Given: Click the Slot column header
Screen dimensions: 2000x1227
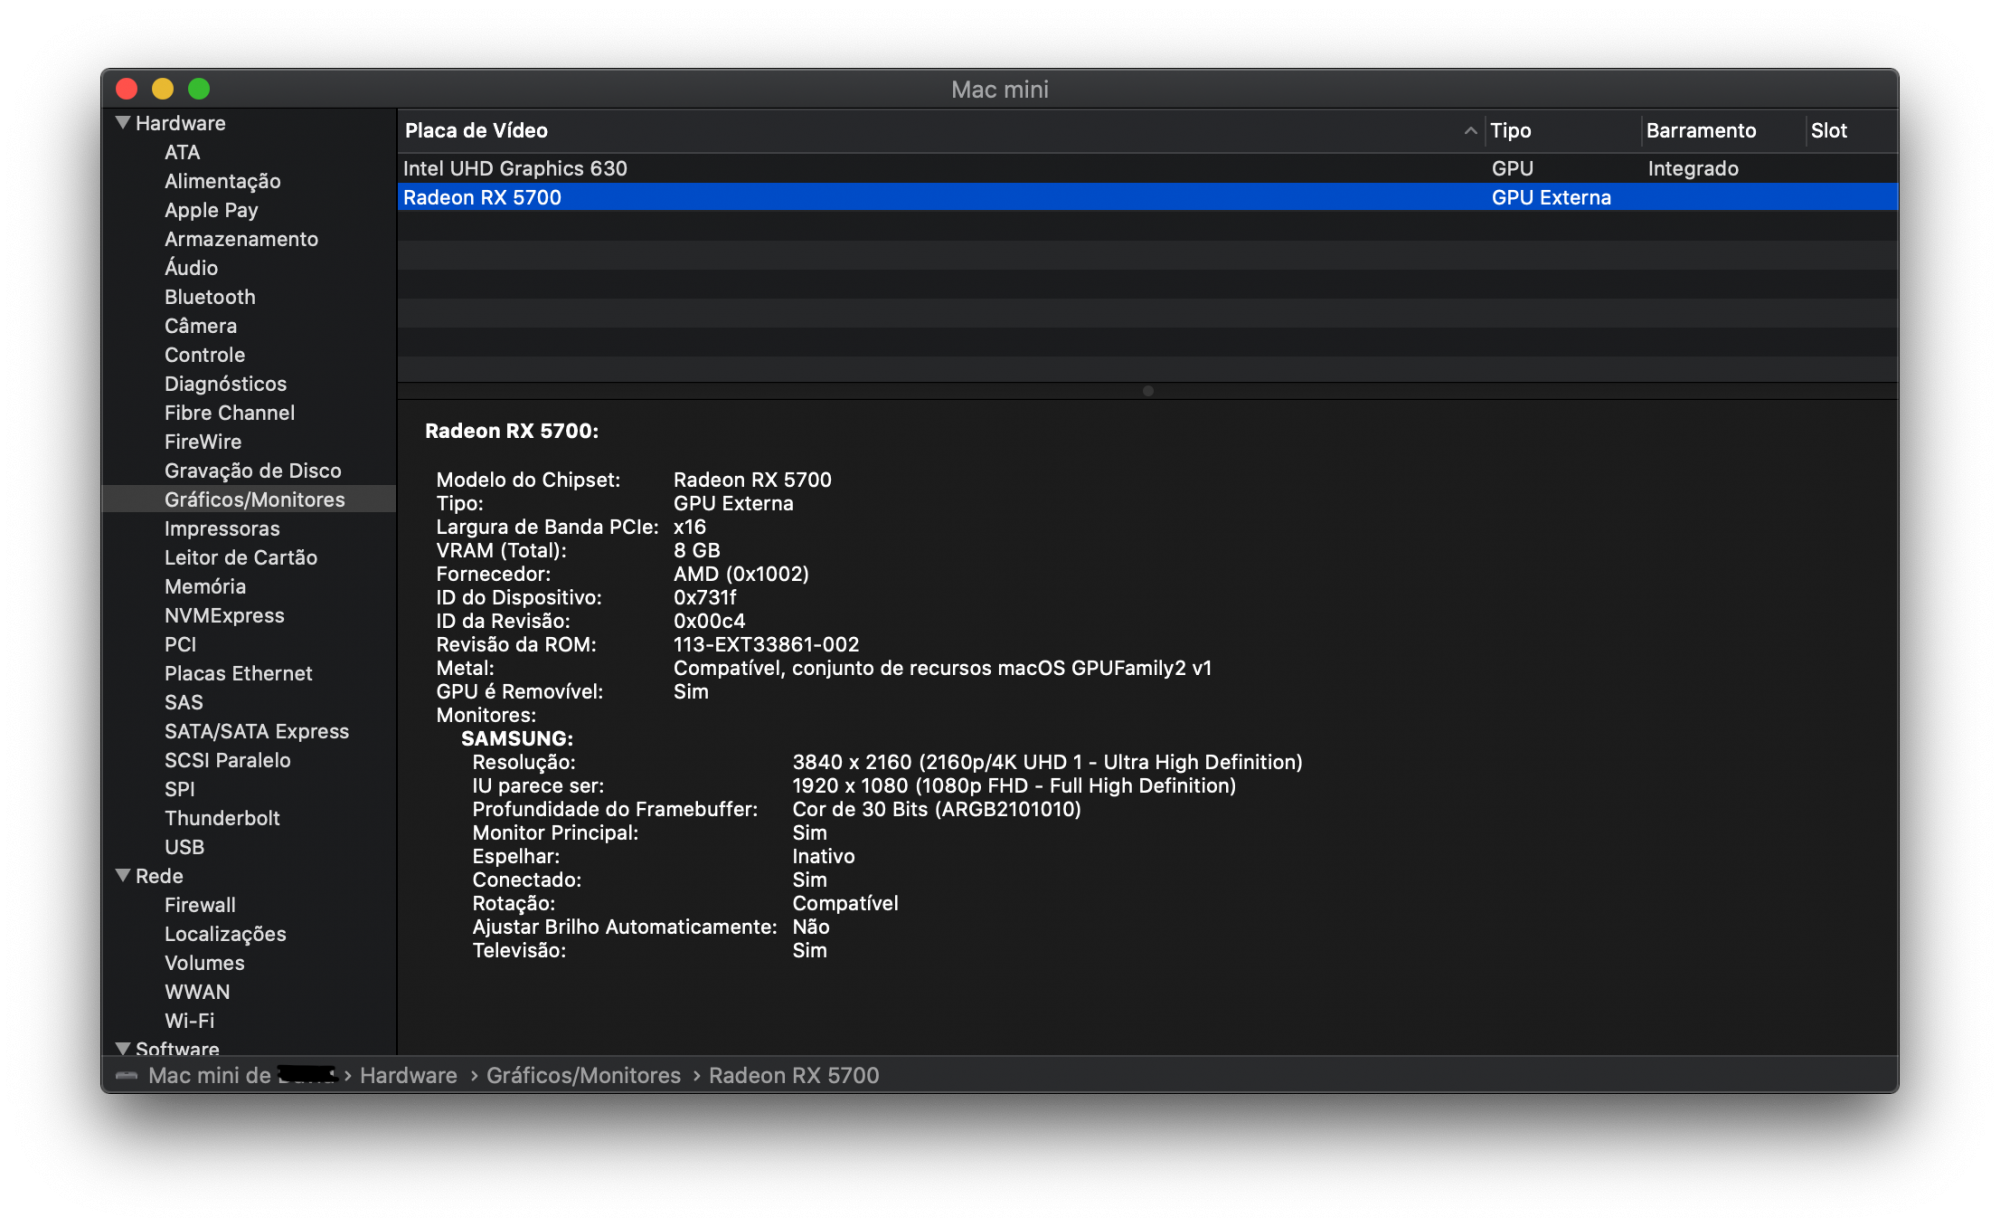Looking at the screenshot, I should (1828, 131).
